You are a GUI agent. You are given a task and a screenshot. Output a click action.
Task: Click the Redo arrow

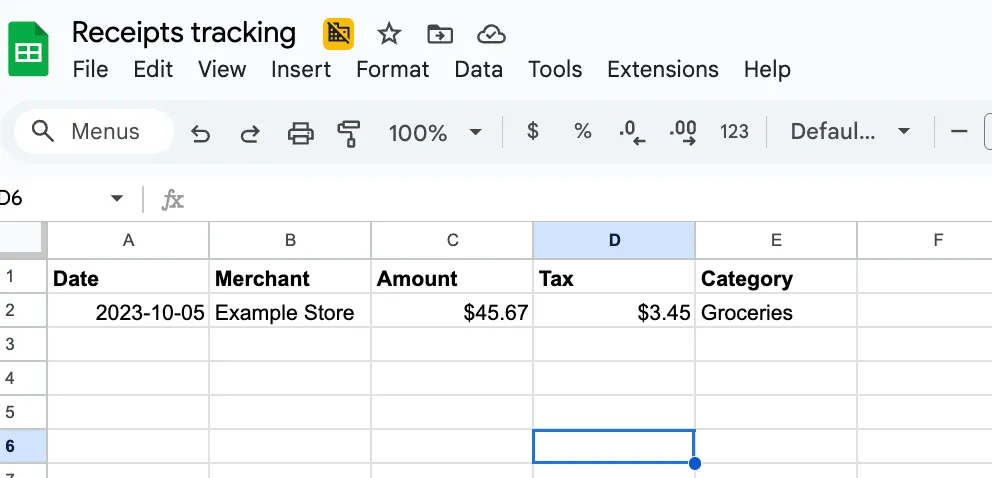pos(250,133)
